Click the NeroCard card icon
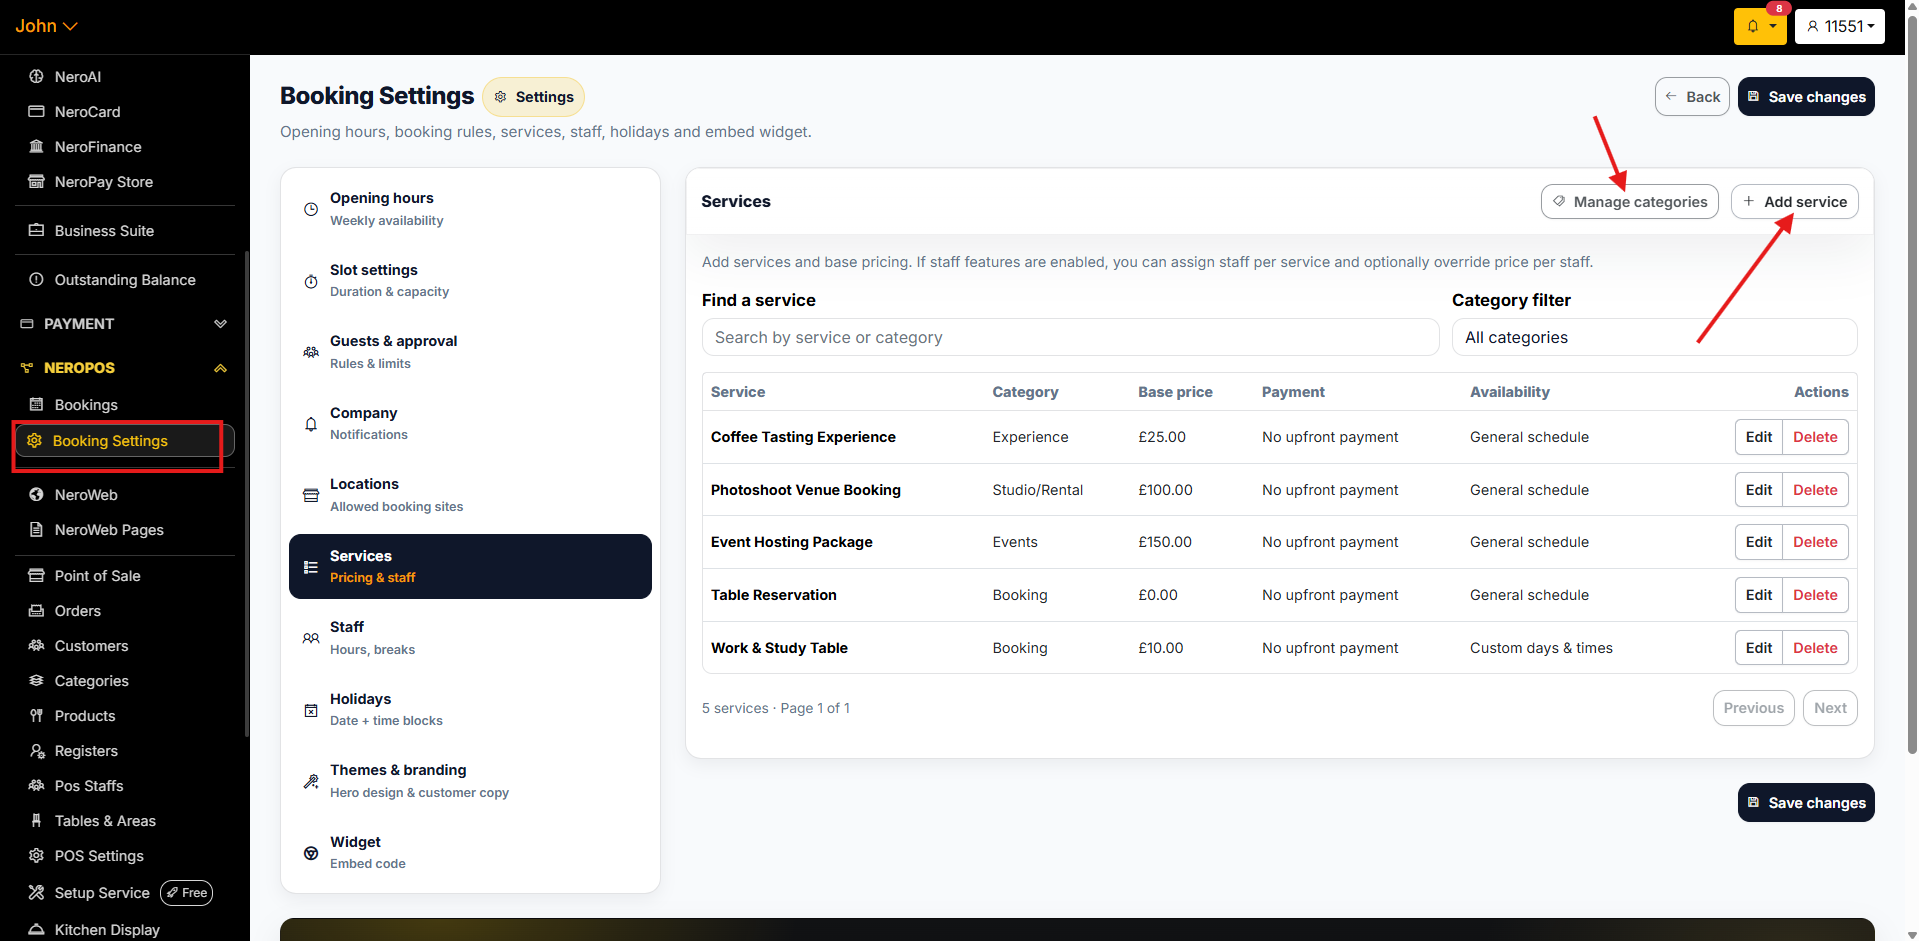This screenshot has height=941, width=1919. pyautogui.click(x=36, y=112)
